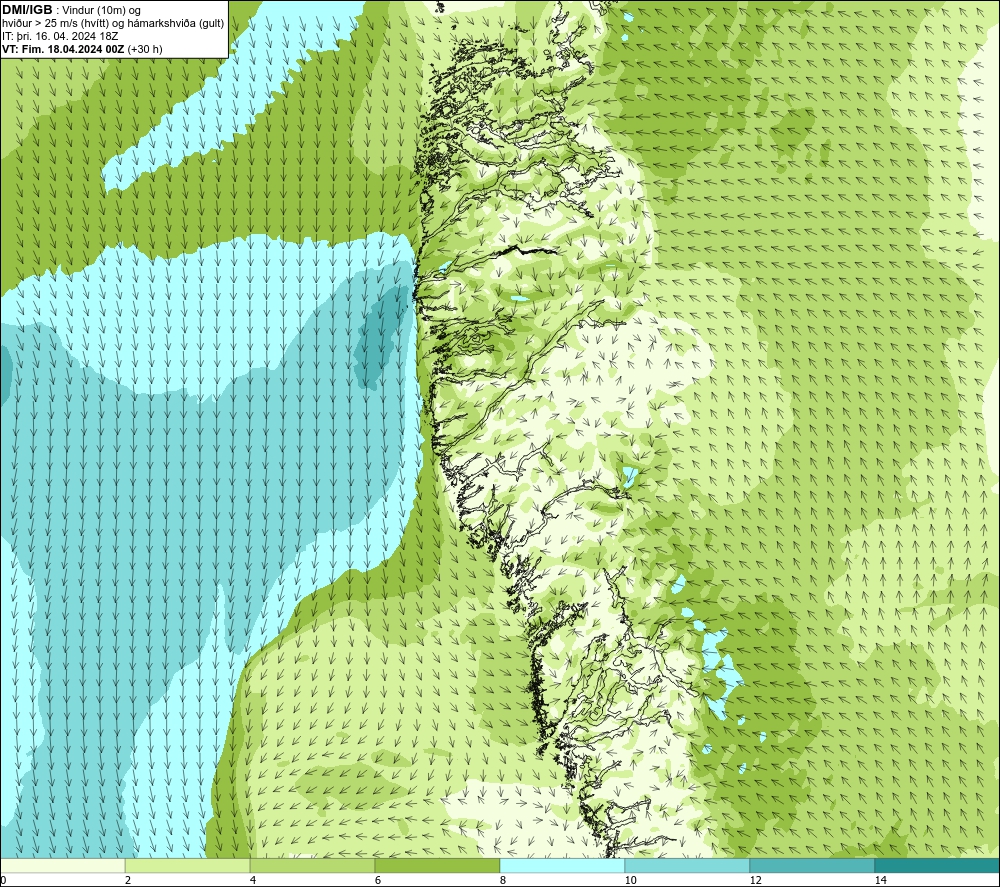Viewport: 1000px width, 887px height.
Task: Click the legend label 6
Action: [378, 881]
